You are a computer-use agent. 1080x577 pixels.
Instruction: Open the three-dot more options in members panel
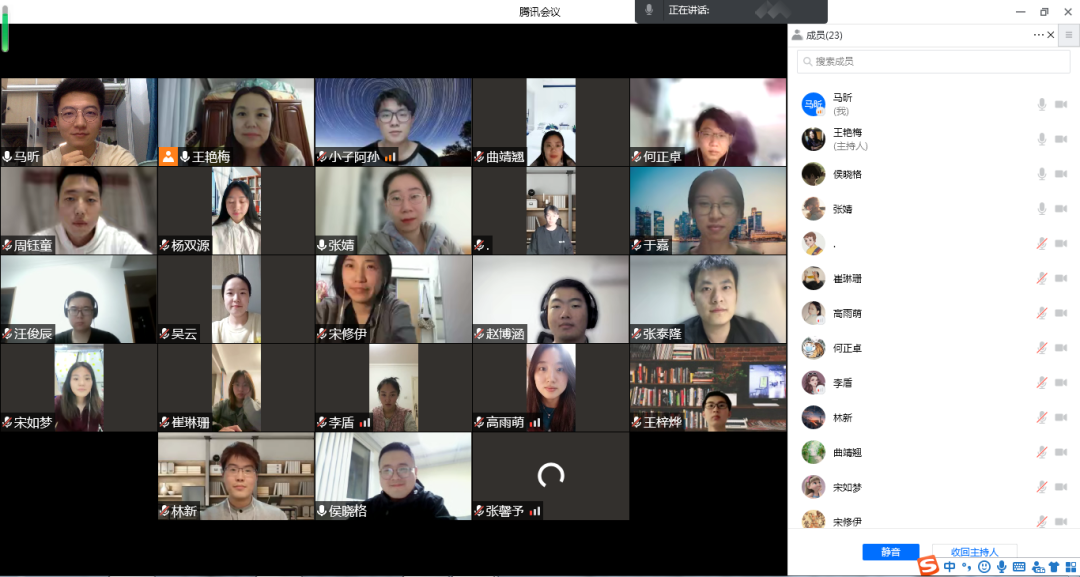[1038, 35]
